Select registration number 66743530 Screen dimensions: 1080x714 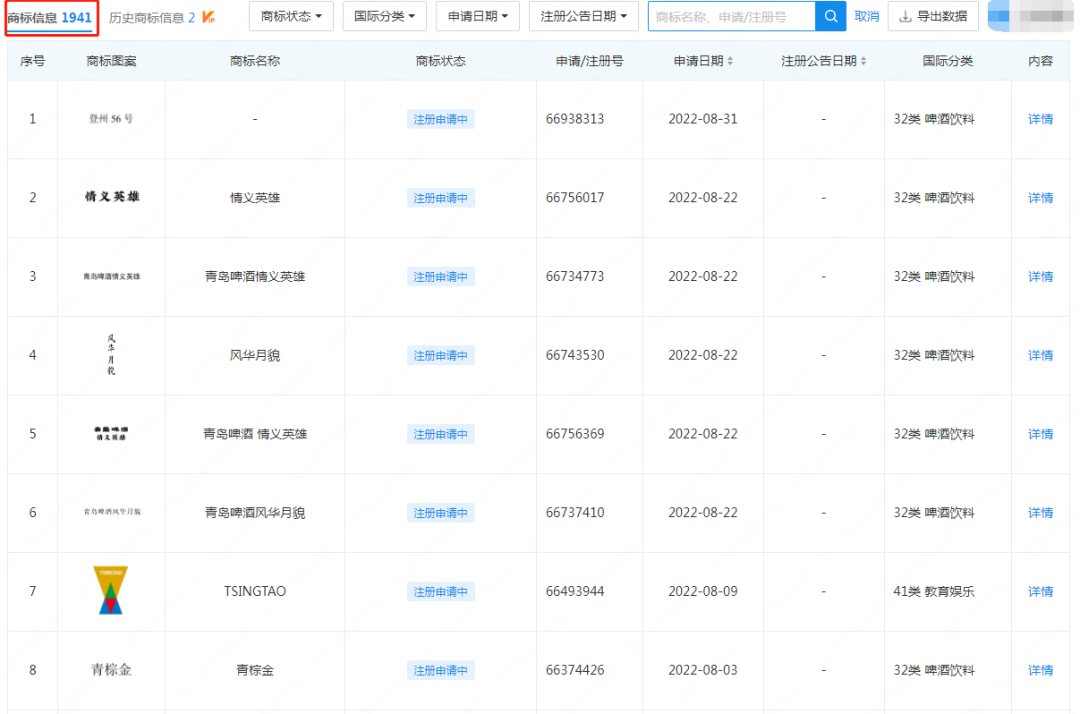pyautogui.click(x=575, y=355)
